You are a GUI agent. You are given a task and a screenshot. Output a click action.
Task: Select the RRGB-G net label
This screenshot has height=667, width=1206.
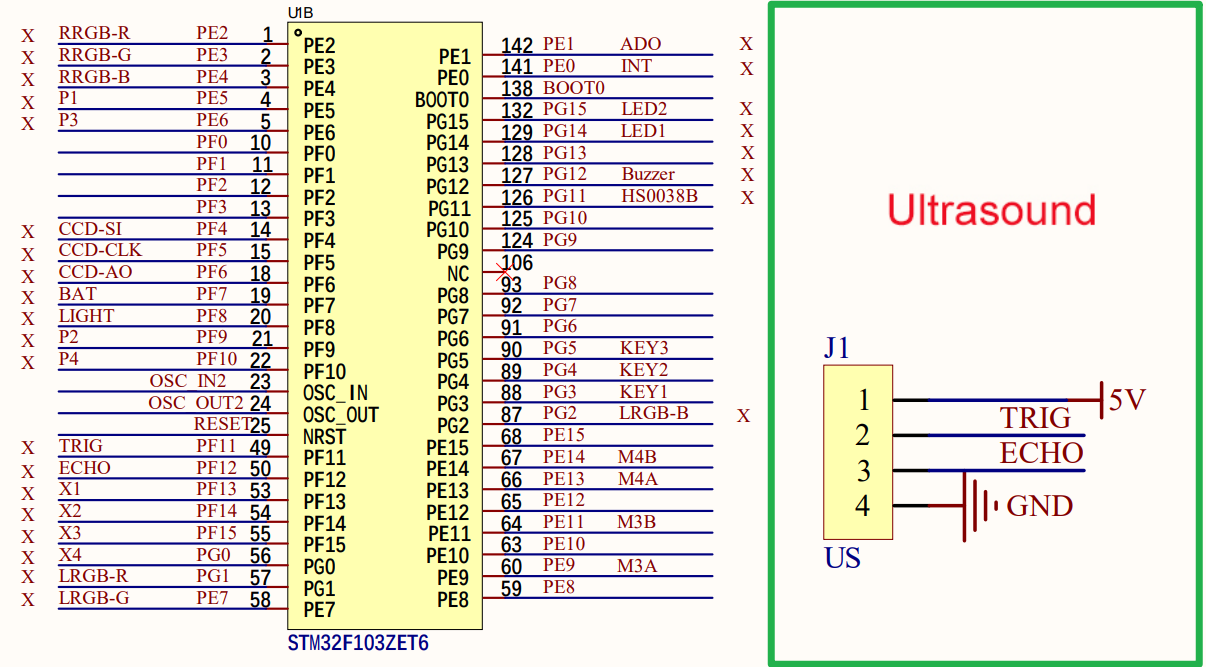pyautogui.click(x=95, y=55)
